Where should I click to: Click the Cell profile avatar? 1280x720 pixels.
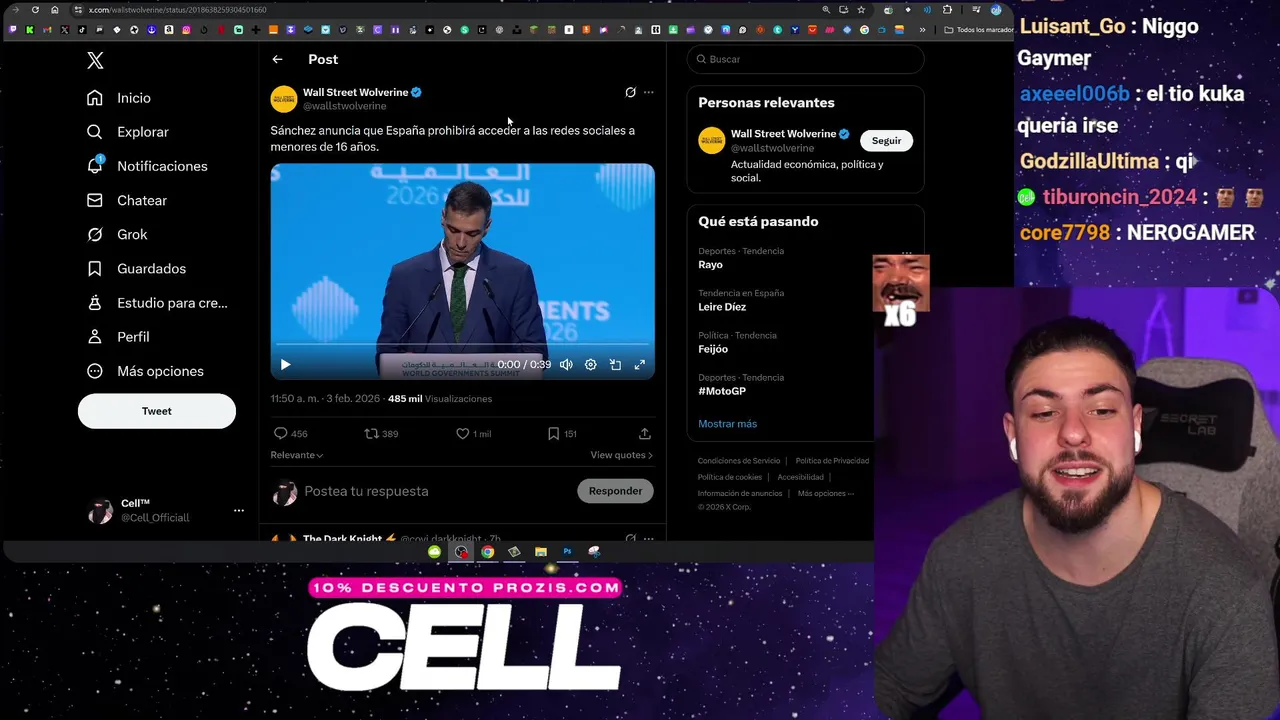click(x=101, y=511)
